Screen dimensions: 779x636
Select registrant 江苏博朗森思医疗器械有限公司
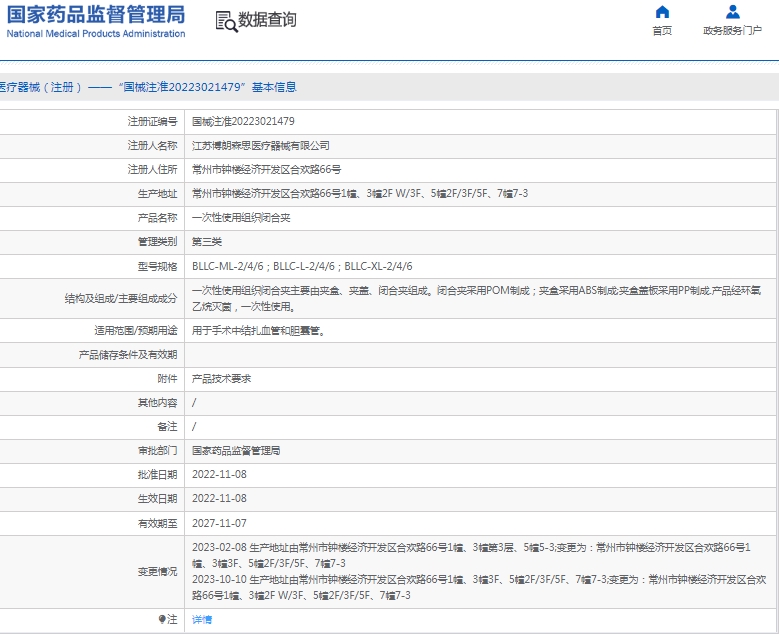point(261,146)
